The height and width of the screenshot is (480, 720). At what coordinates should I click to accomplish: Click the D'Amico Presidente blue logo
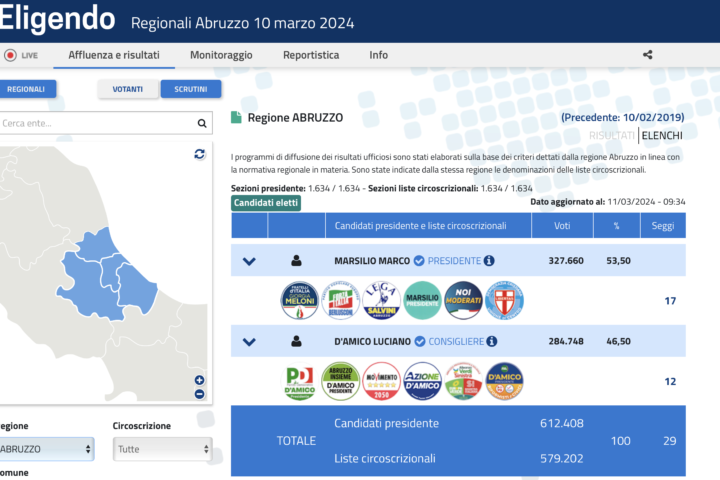(504, 381)
